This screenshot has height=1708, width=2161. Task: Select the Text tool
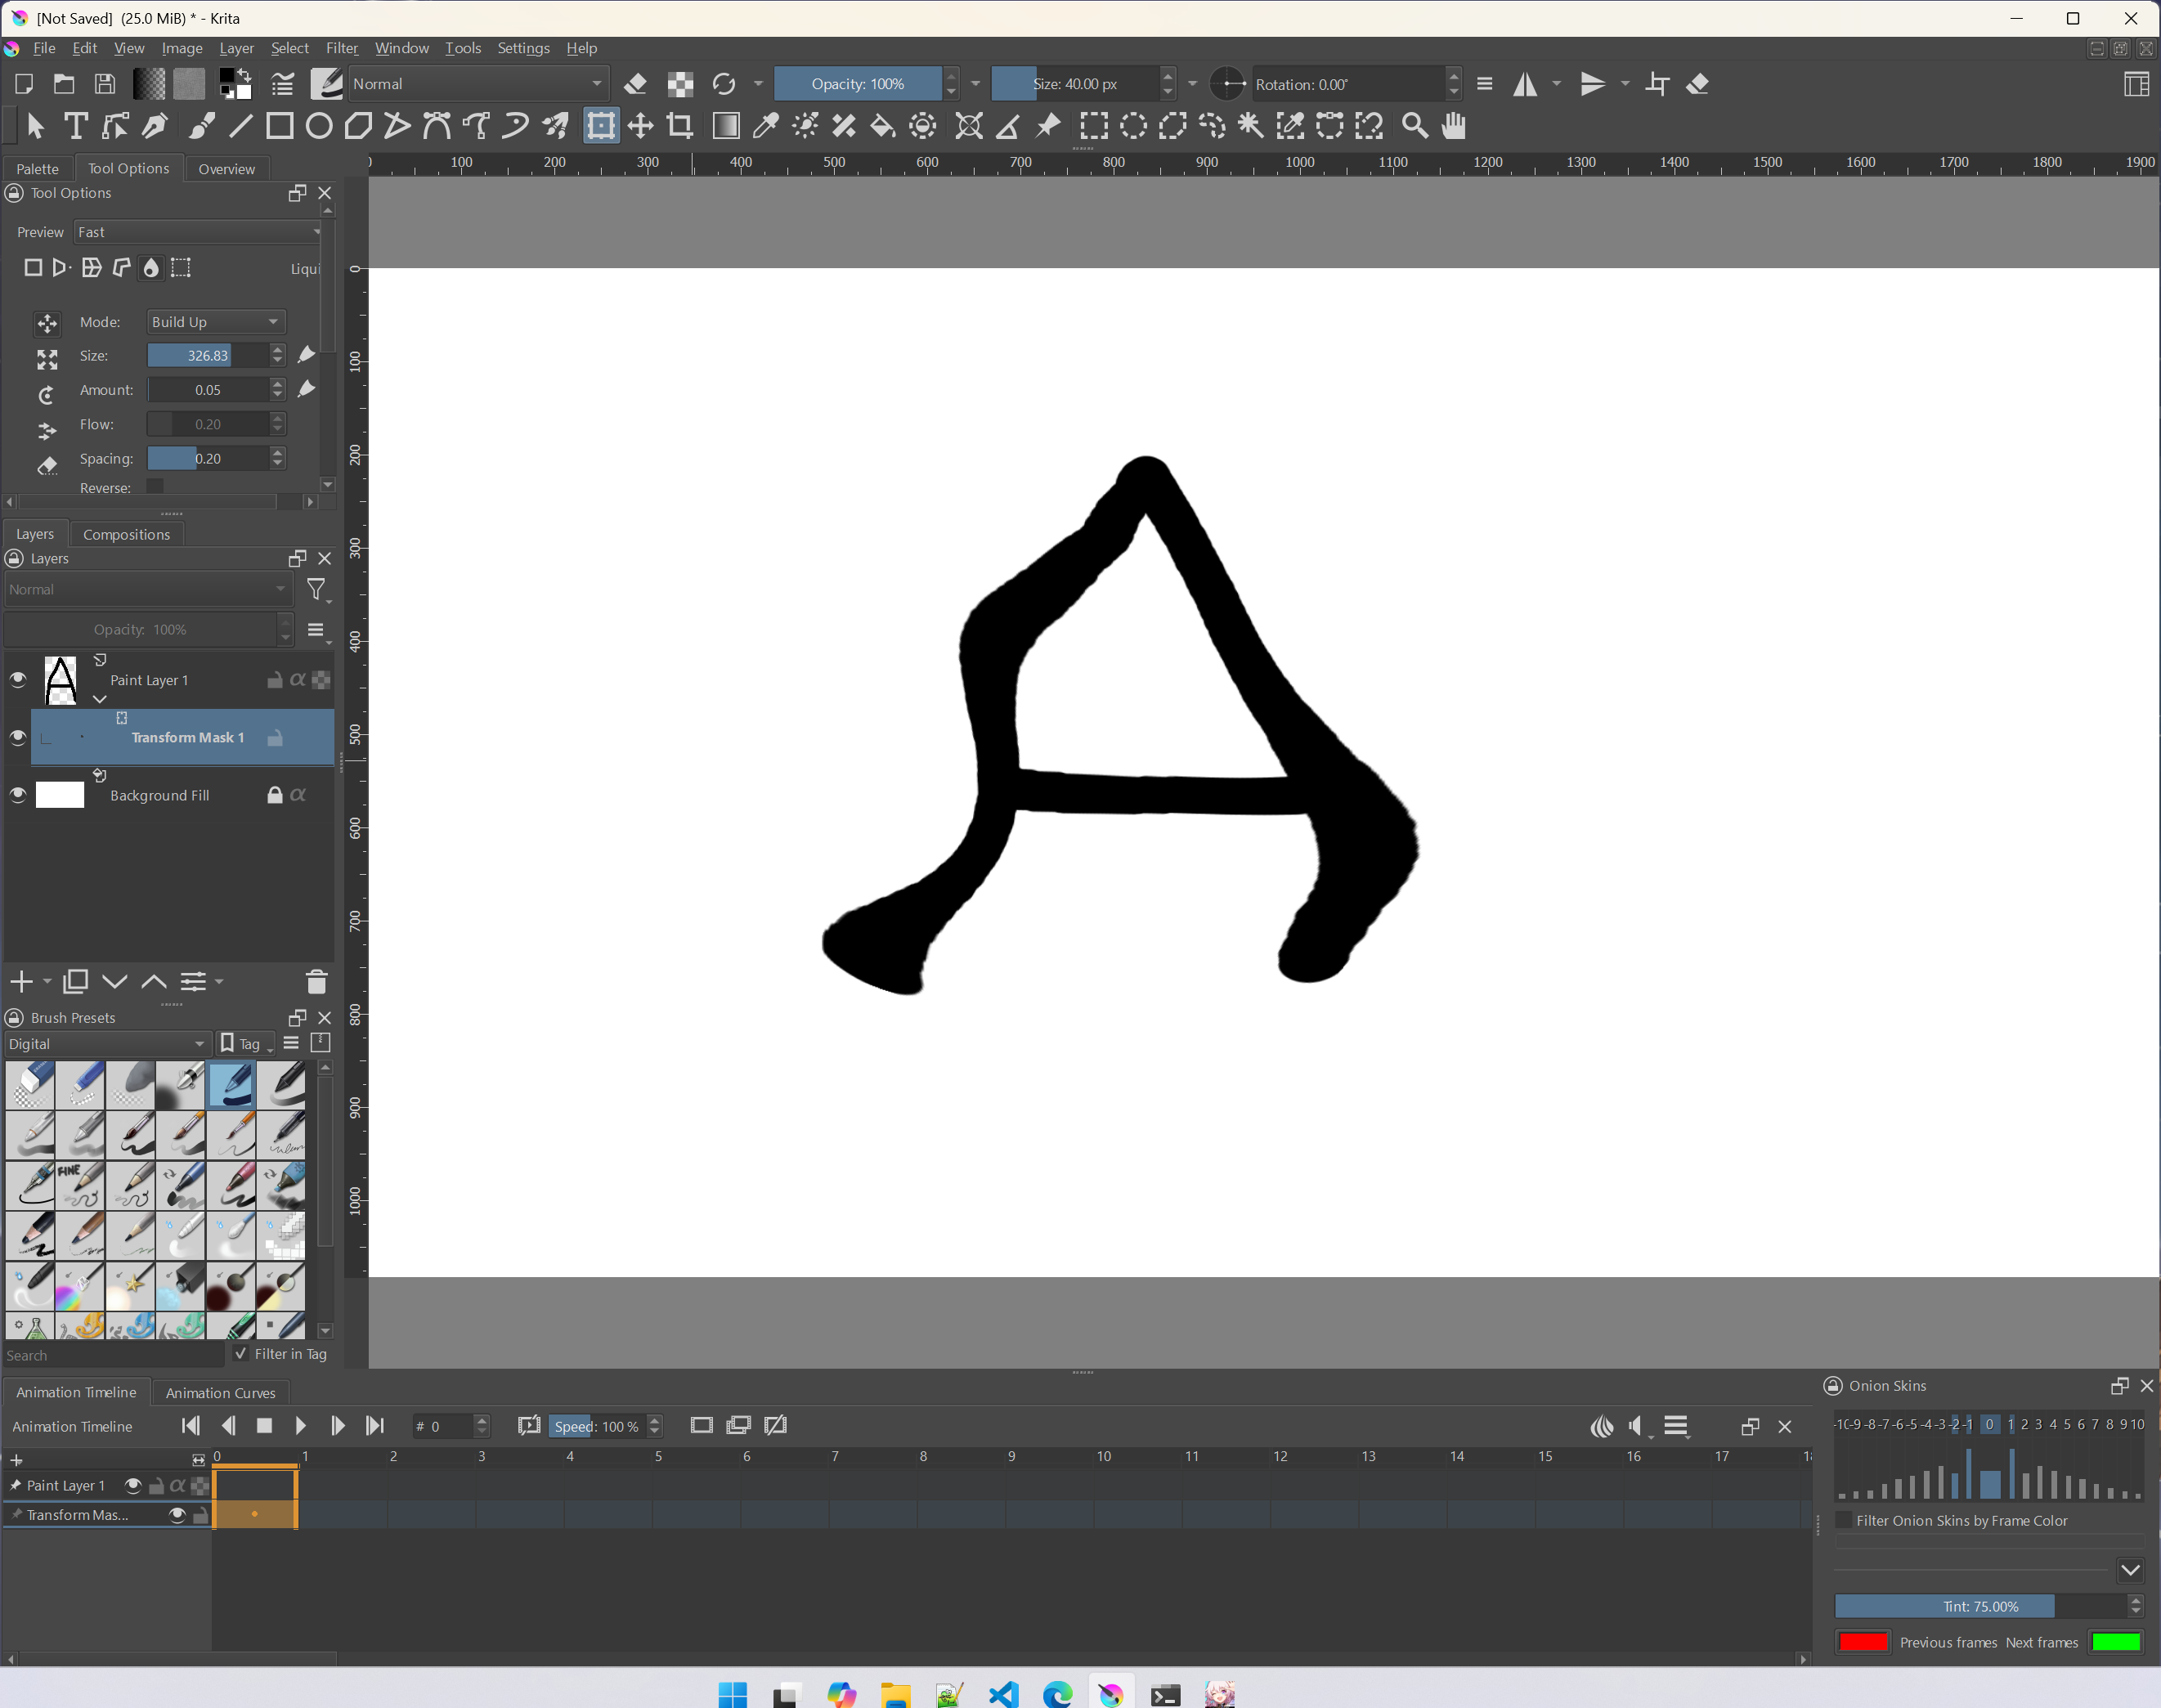pos(75,126)
